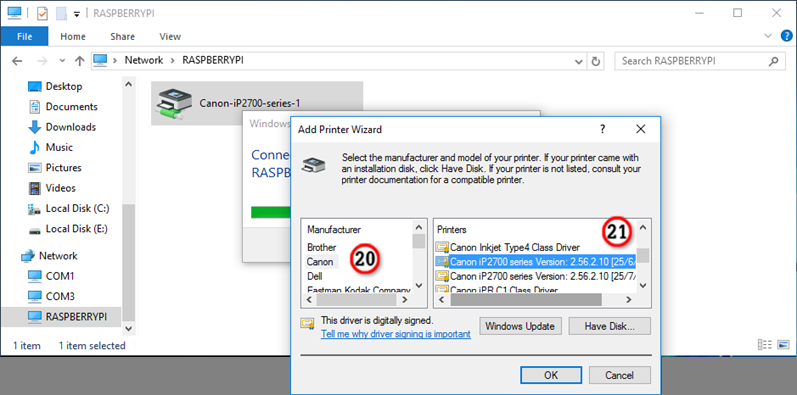The width and height of the screenshot is (797, 395).
Task: Click the Network icon in navigation pane
Action: [27, 256]
